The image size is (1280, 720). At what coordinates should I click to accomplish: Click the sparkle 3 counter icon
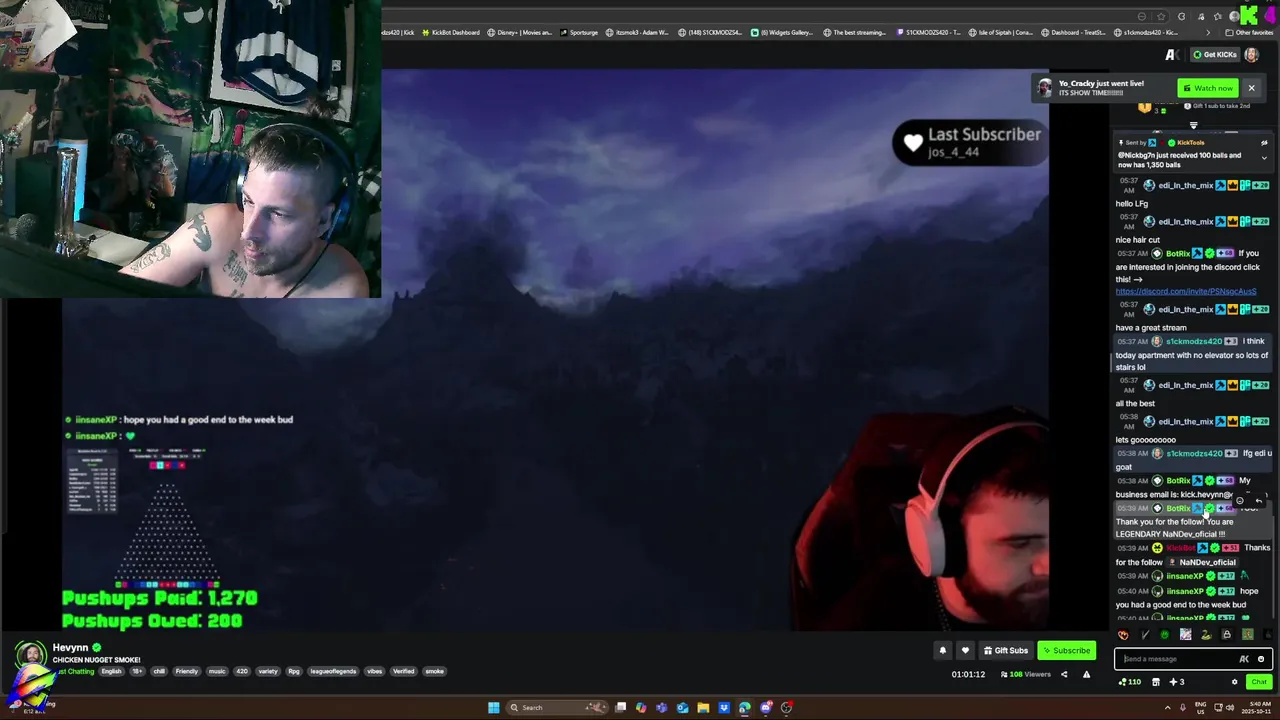click(x=1176, y=682)
